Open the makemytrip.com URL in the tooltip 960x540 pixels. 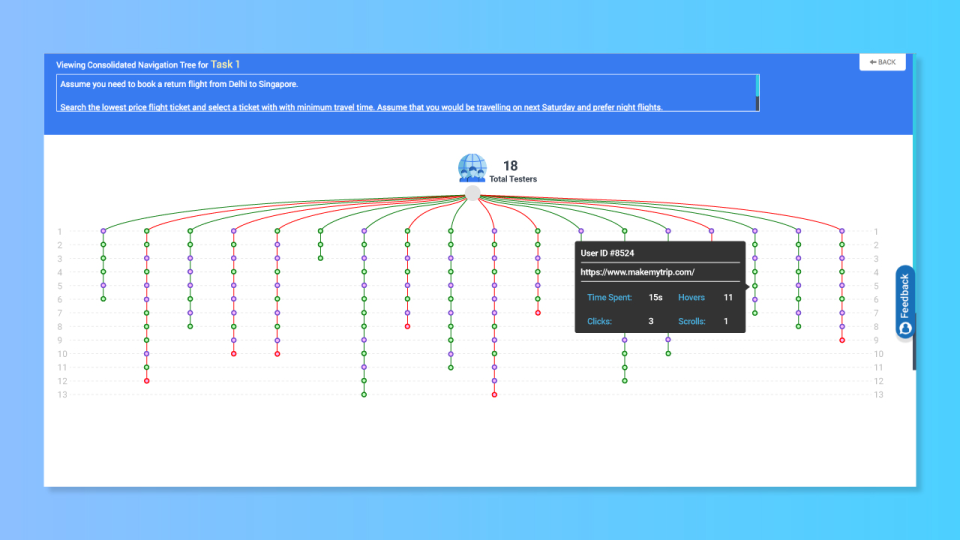(x=637, y=272)
